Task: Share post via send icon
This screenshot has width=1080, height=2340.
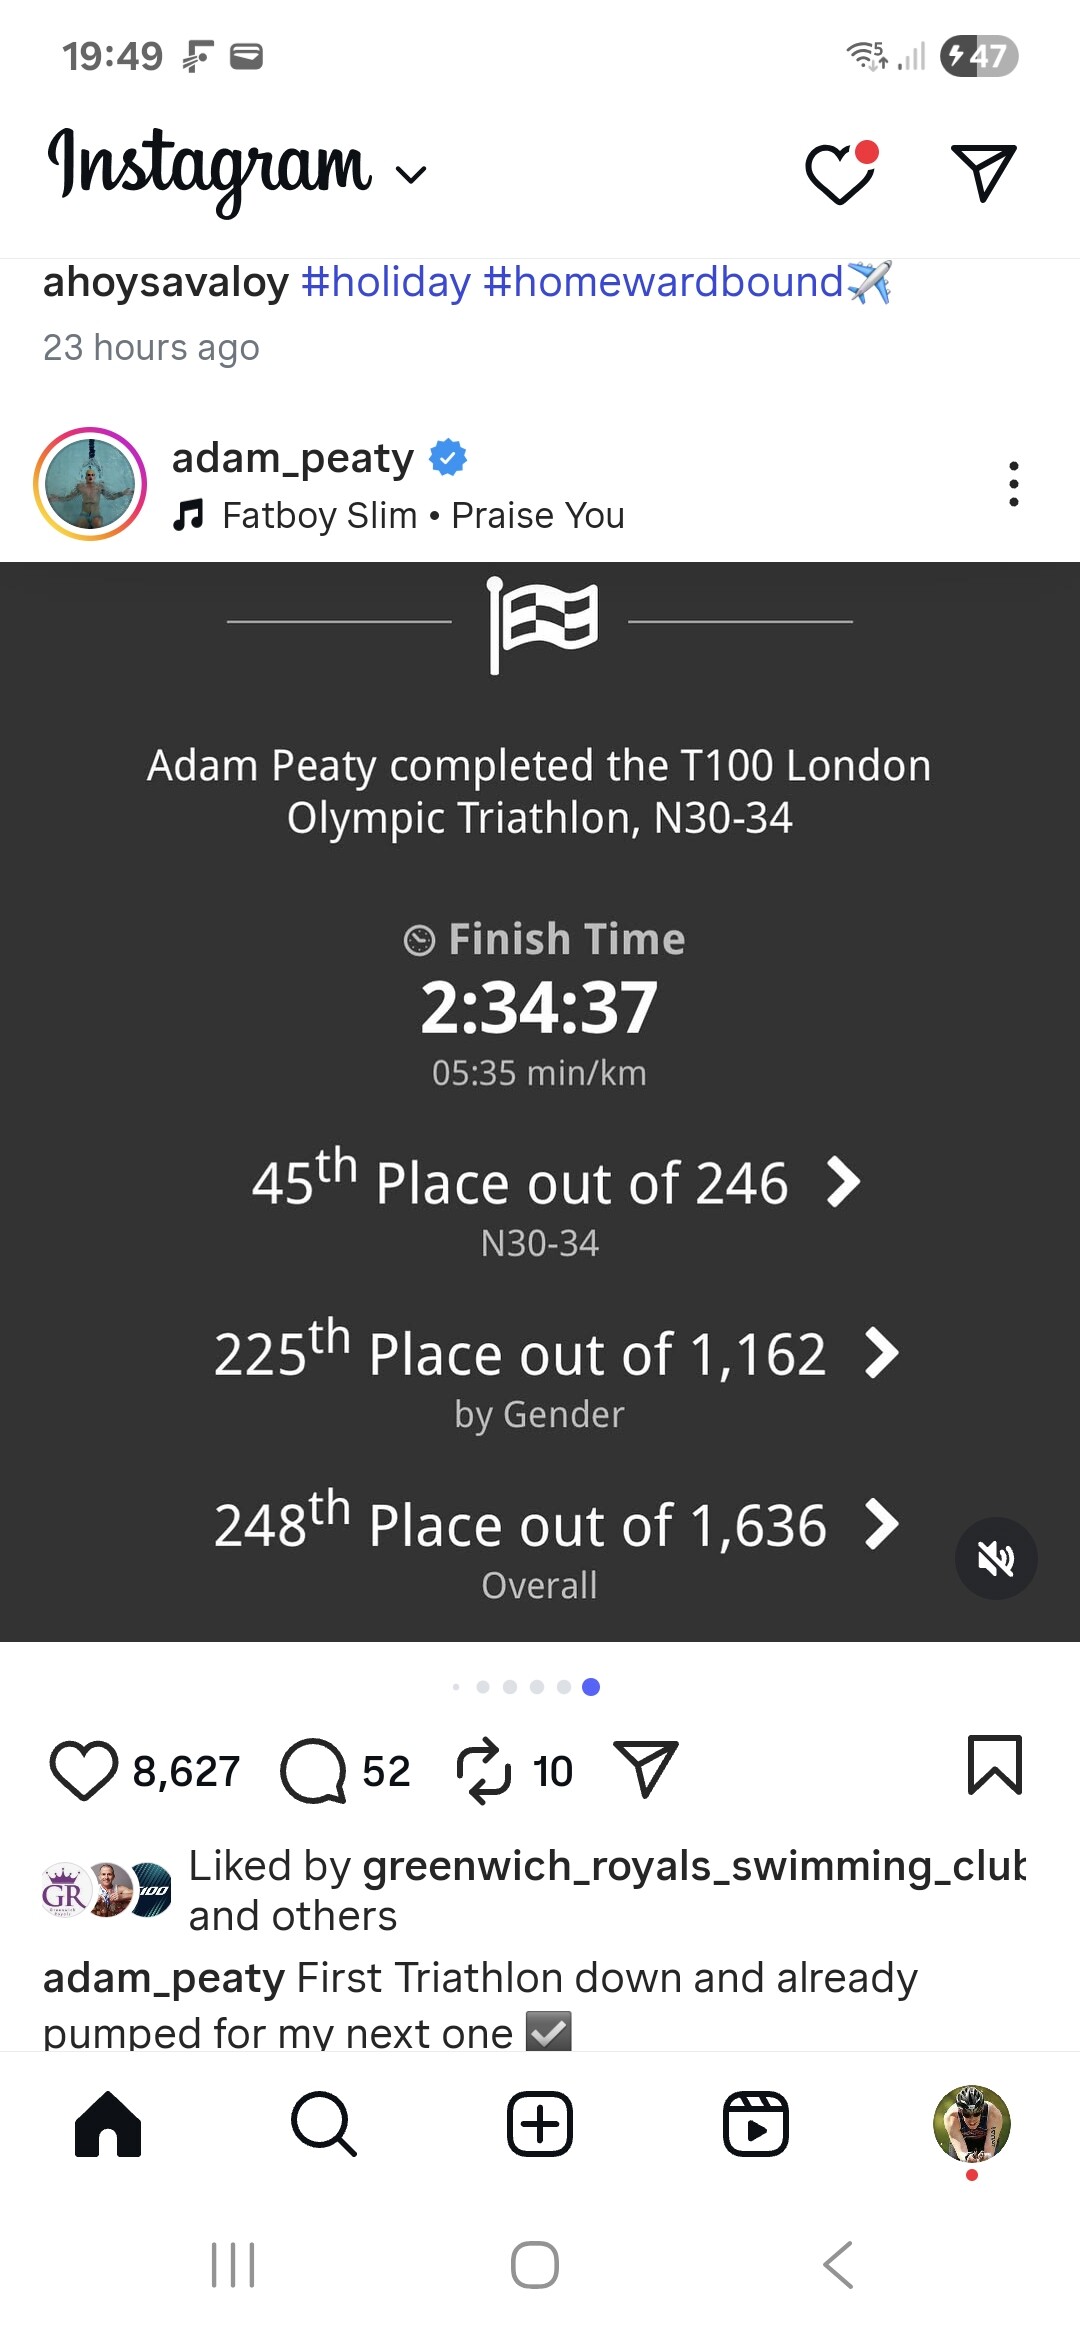Action: click(645, 1769)
